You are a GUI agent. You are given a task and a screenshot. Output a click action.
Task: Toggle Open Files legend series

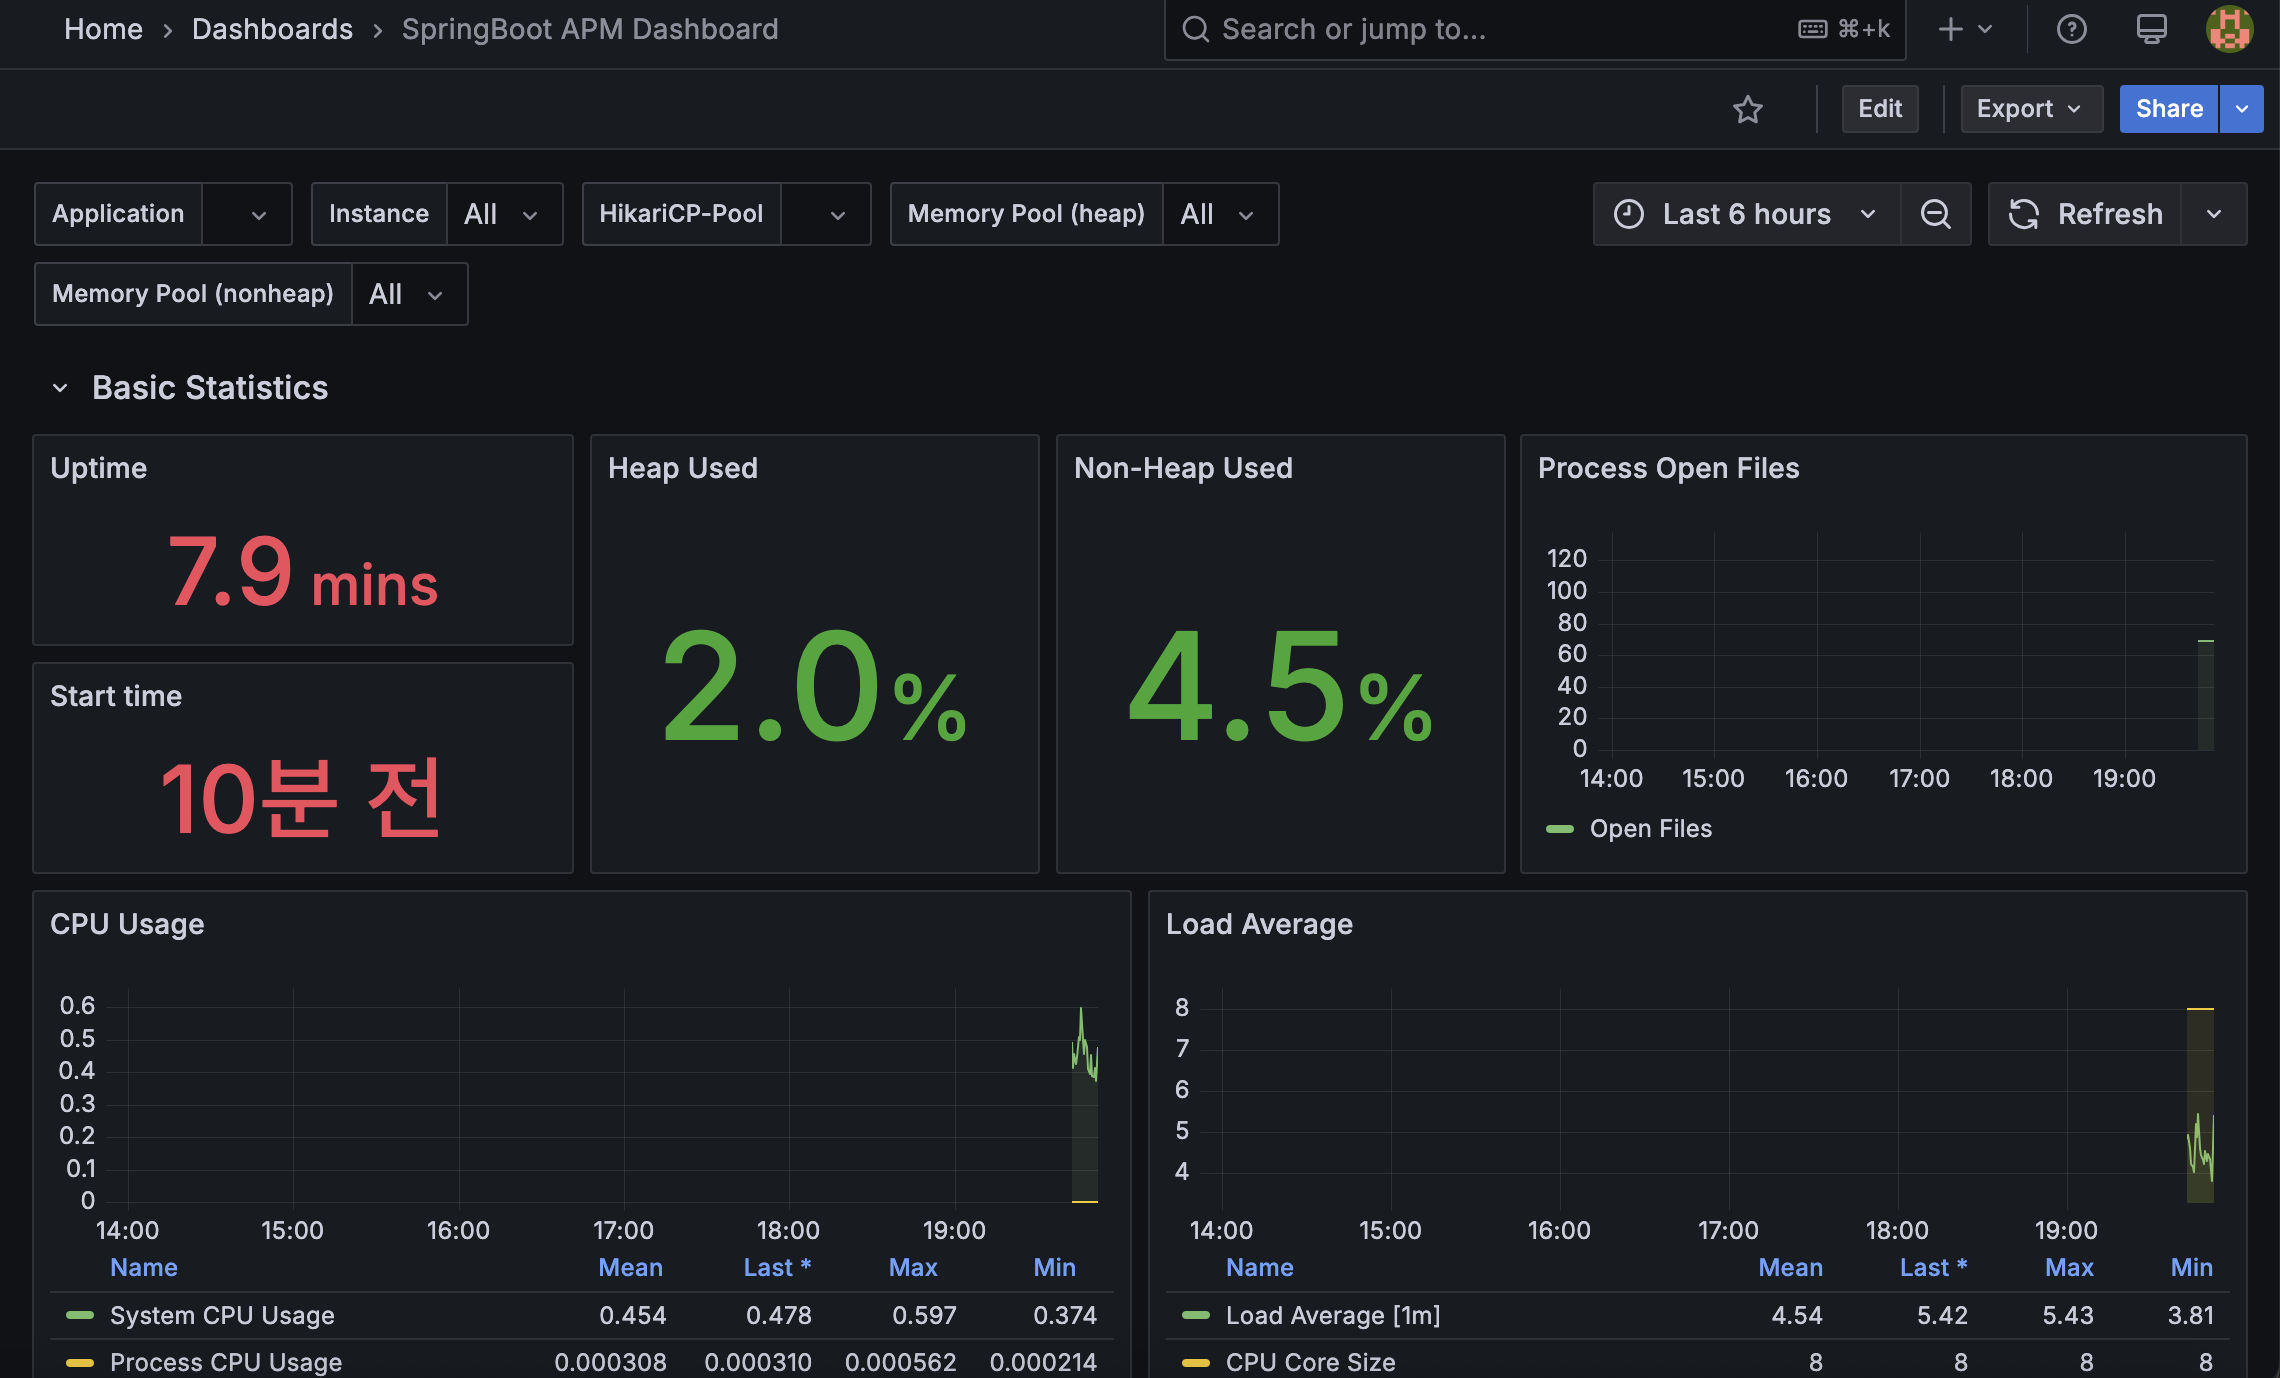(1651, 829)
